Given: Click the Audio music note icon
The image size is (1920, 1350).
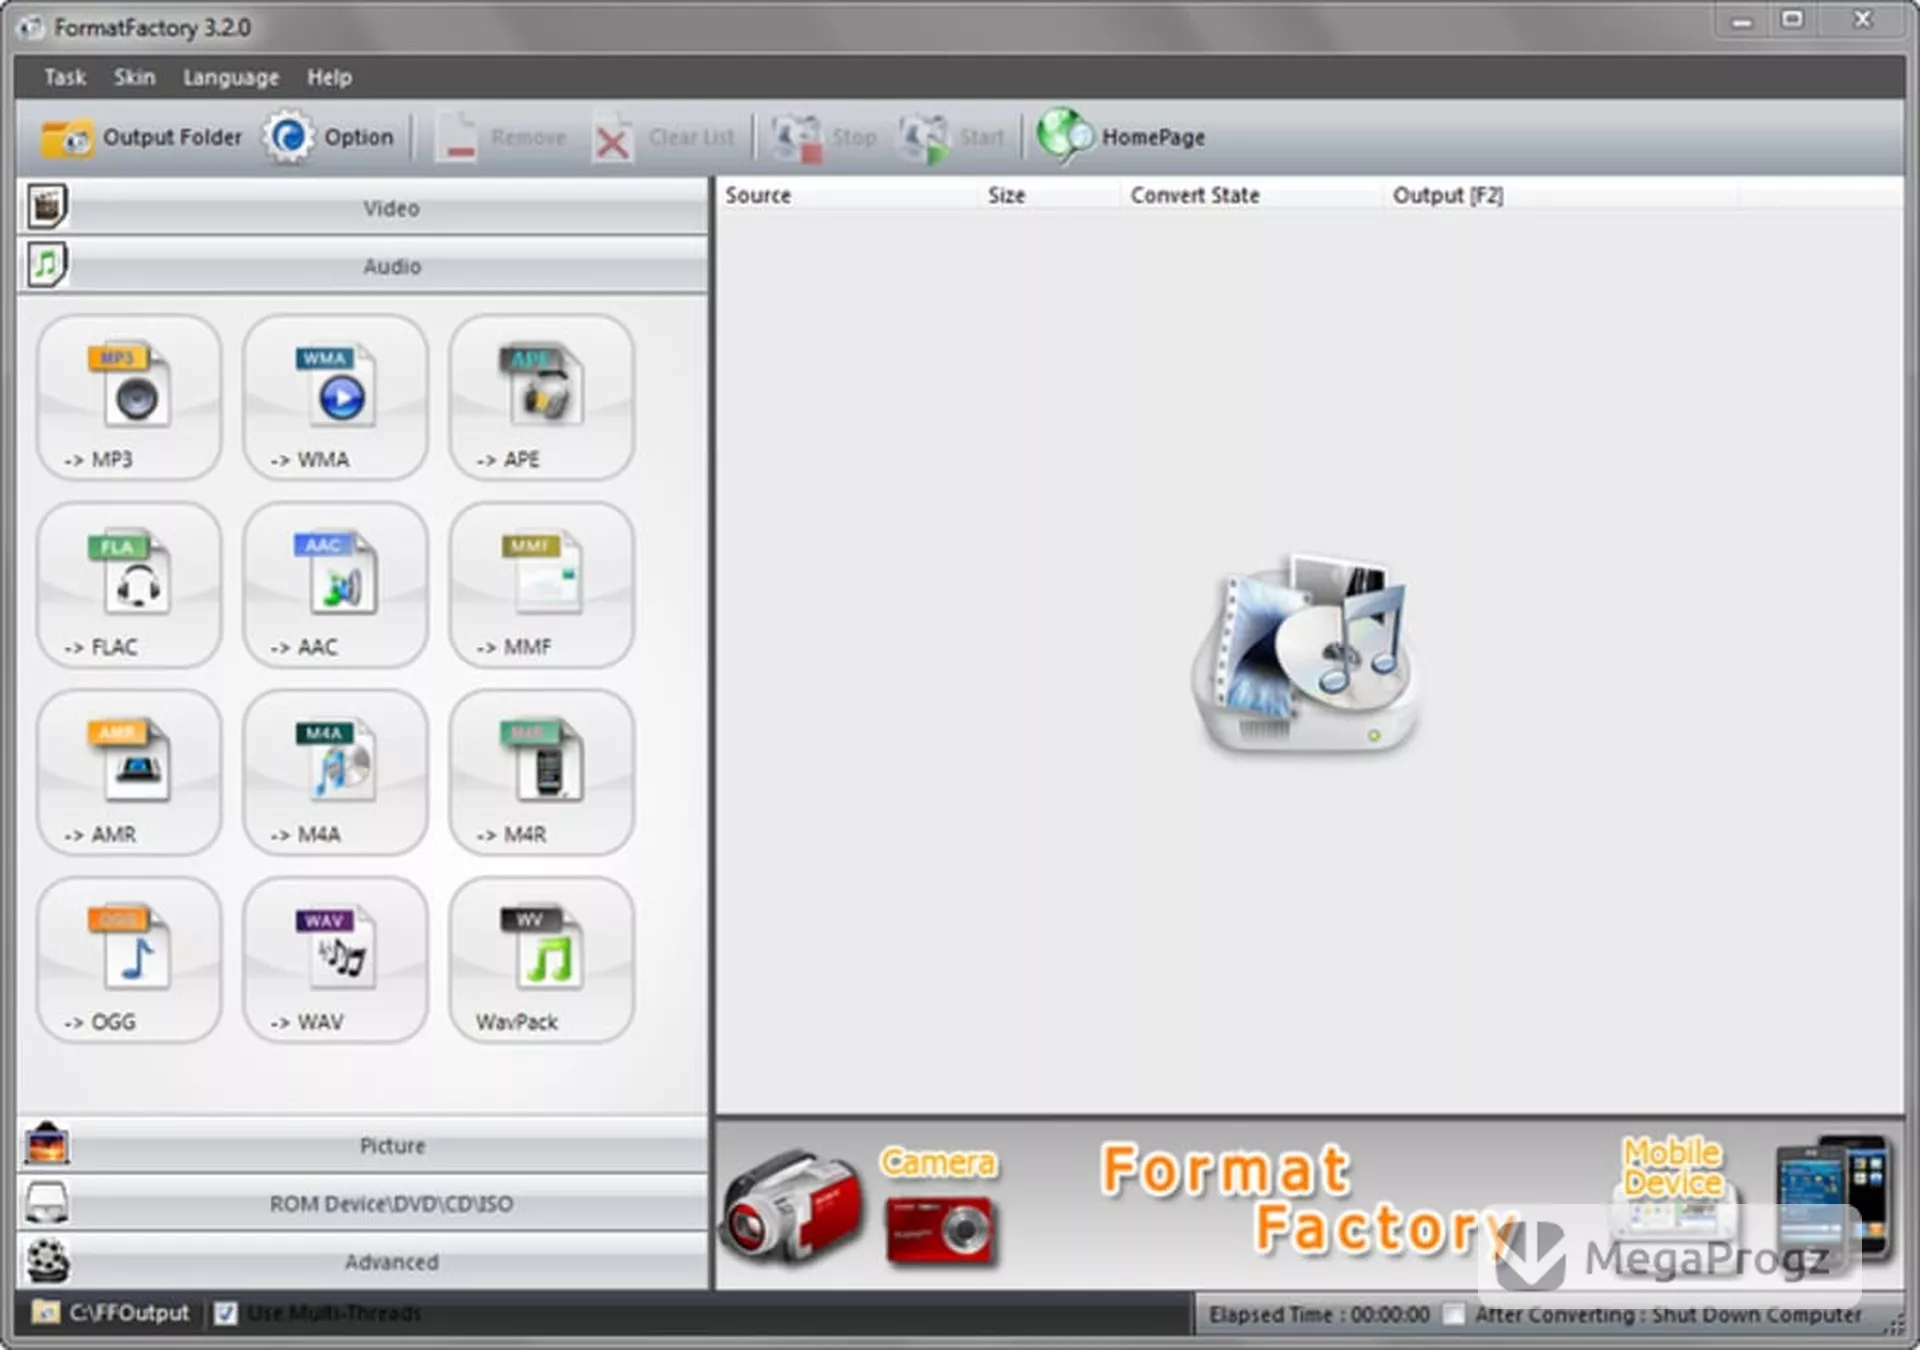Looking at the screenshot, I should click(46, 265).
